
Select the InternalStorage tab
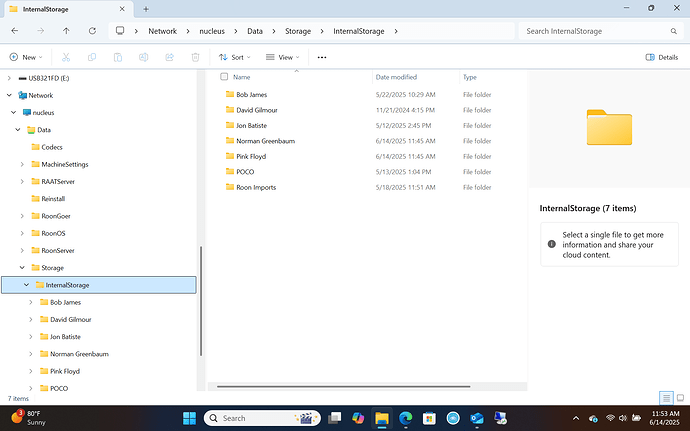(67, 9)
